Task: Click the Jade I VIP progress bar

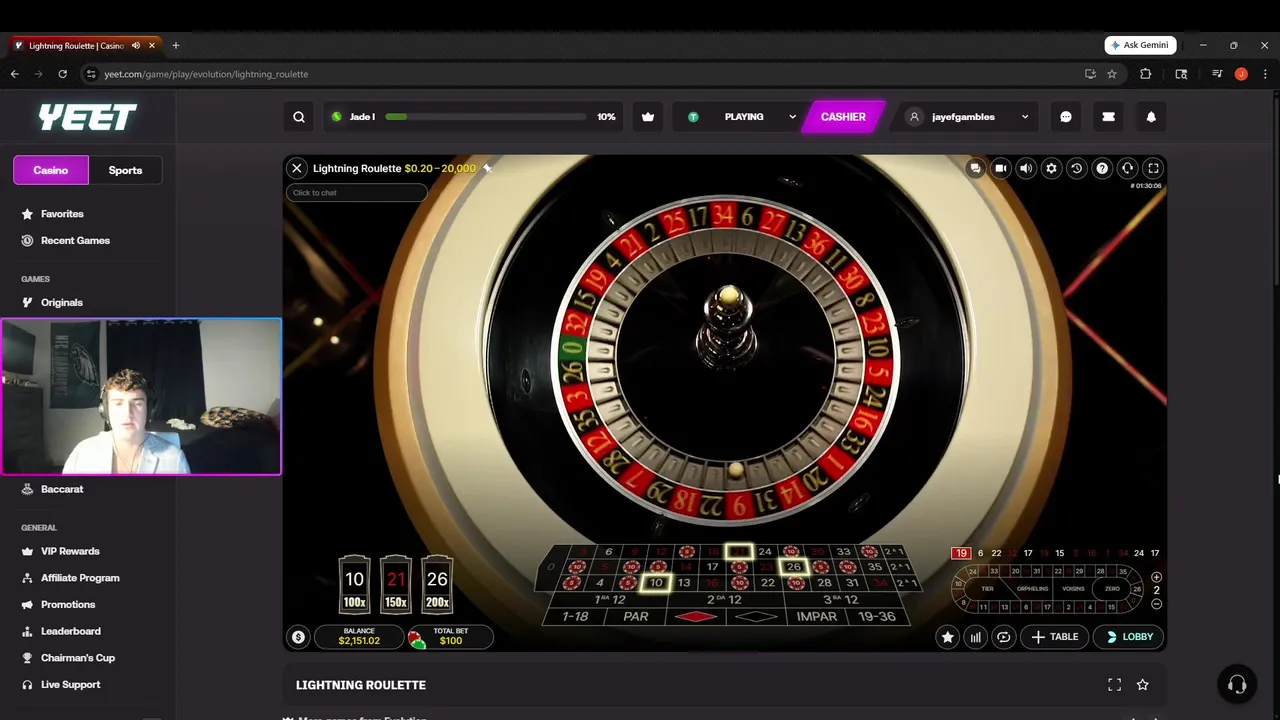Action: click(x=473, y=117)
